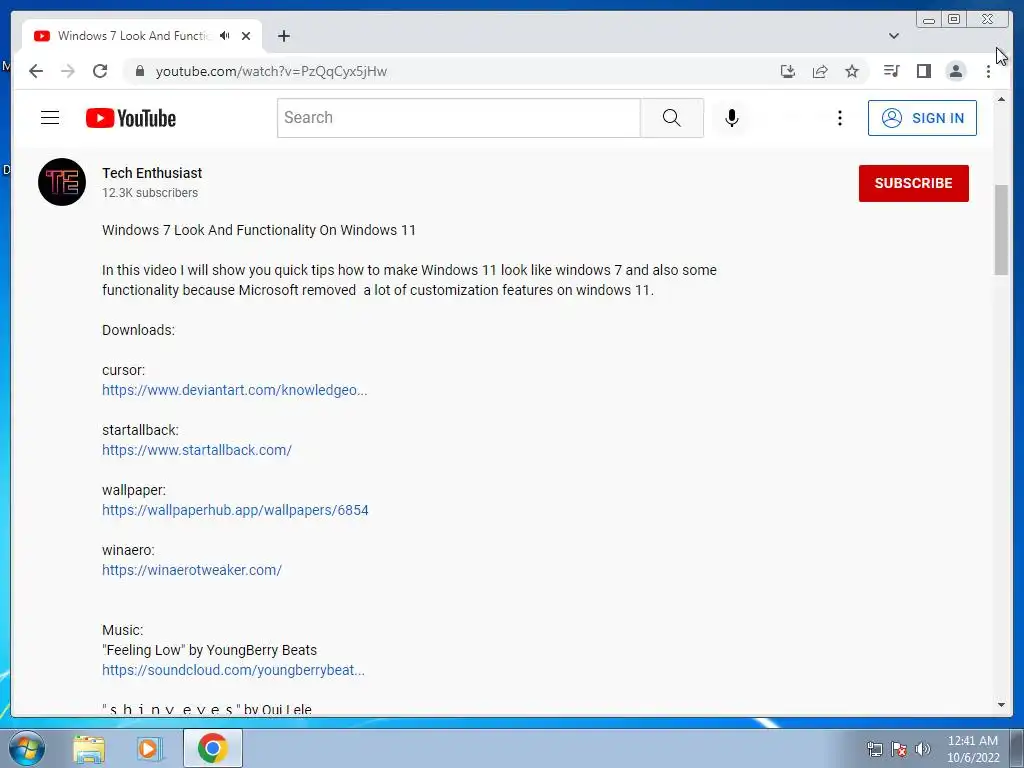
Task: Click '12.3K subscribers' text
Action: (150, 193)
